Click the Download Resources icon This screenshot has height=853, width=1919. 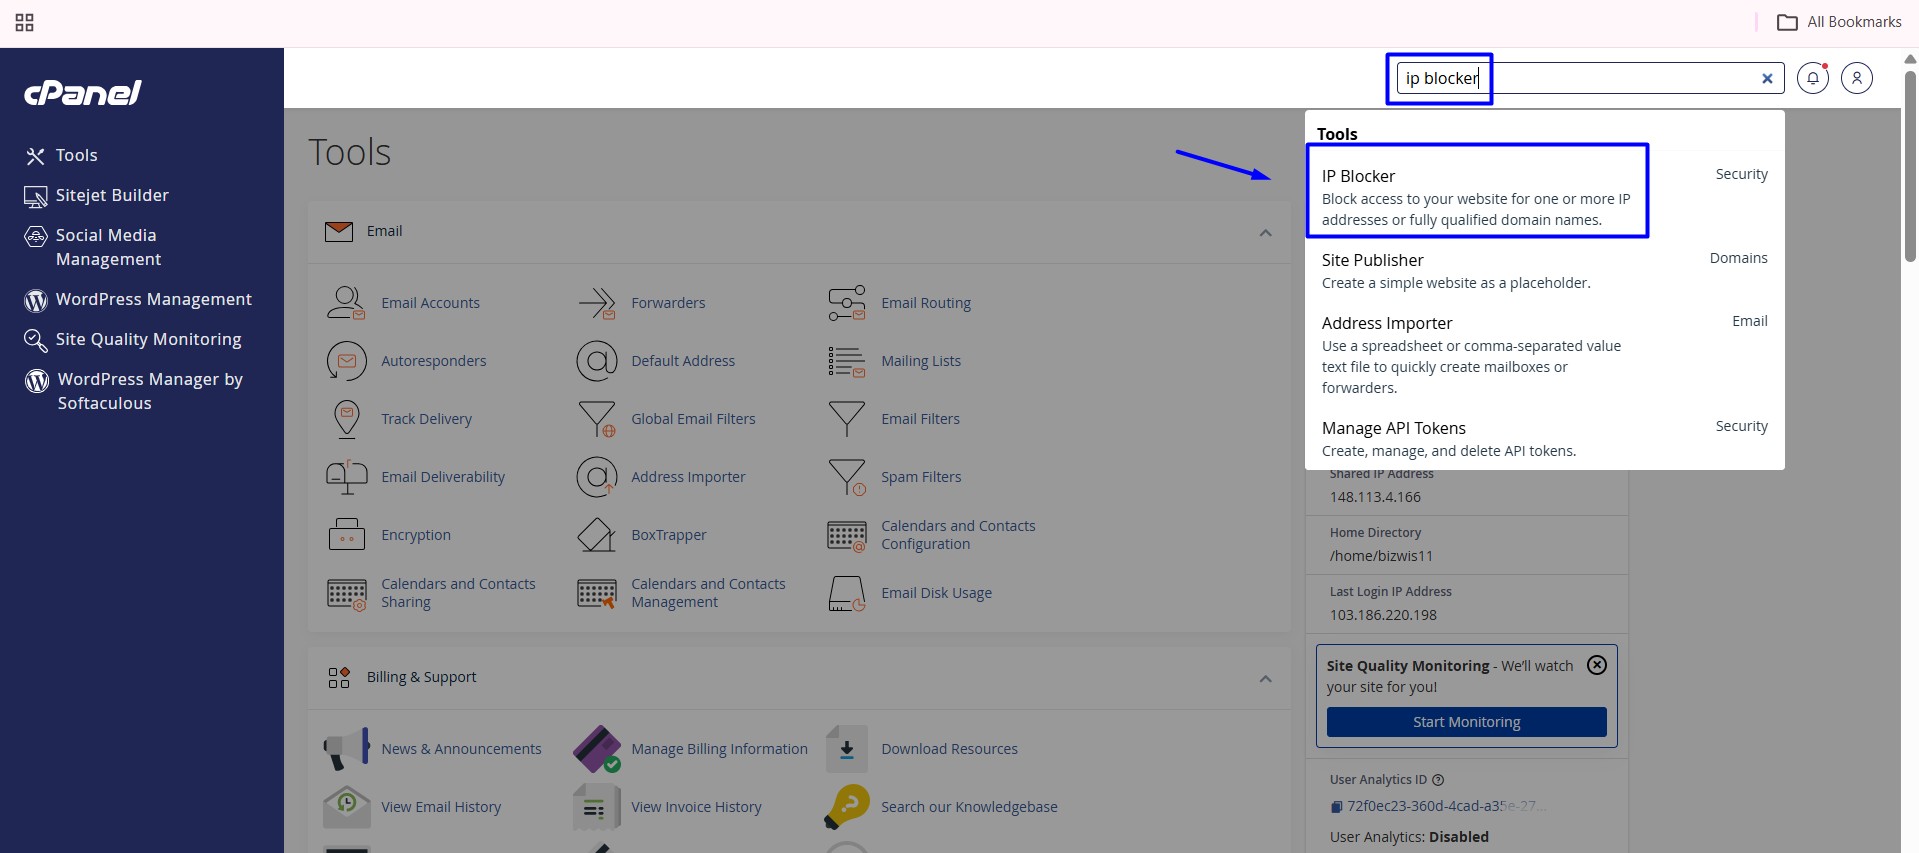(x=846, y=749)
